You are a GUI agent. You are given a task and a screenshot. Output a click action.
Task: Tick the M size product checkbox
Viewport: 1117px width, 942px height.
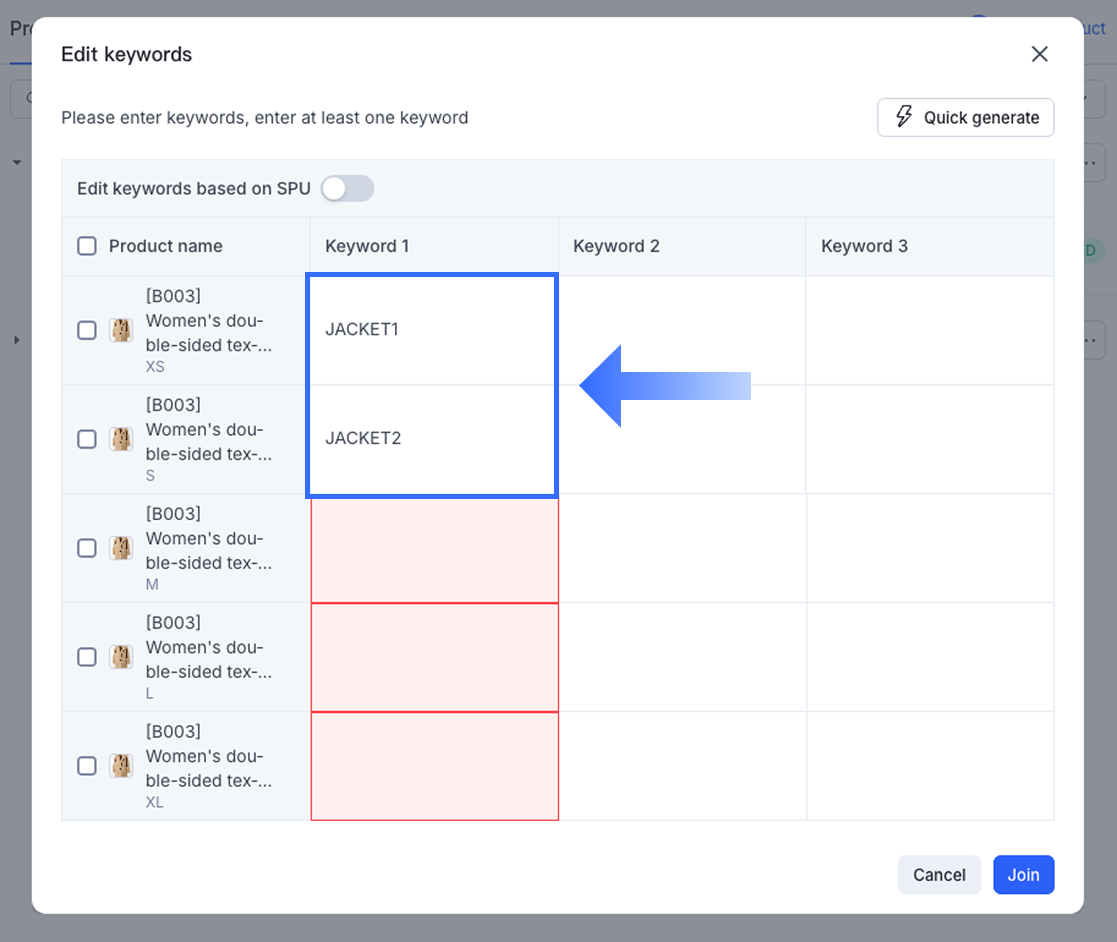coord(87,548)
